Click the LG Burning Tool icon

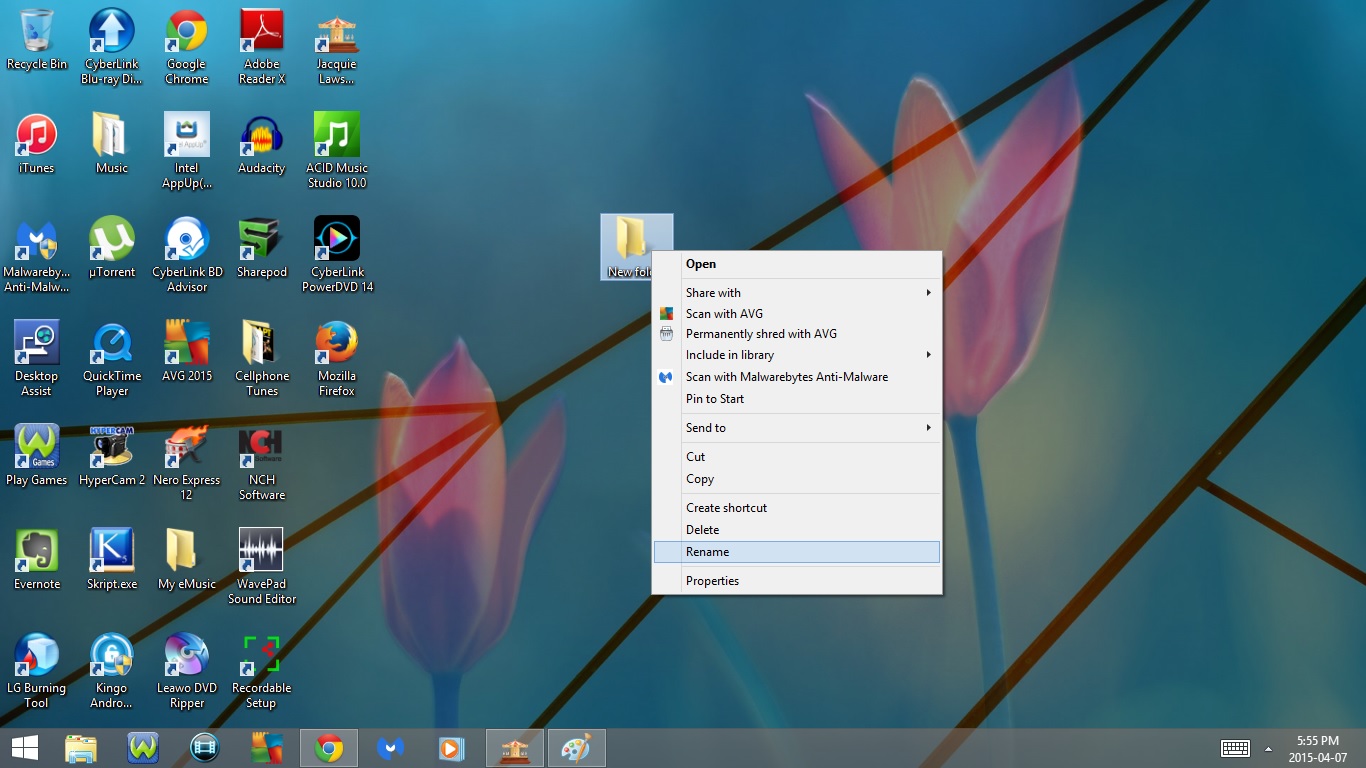(37, 671)
